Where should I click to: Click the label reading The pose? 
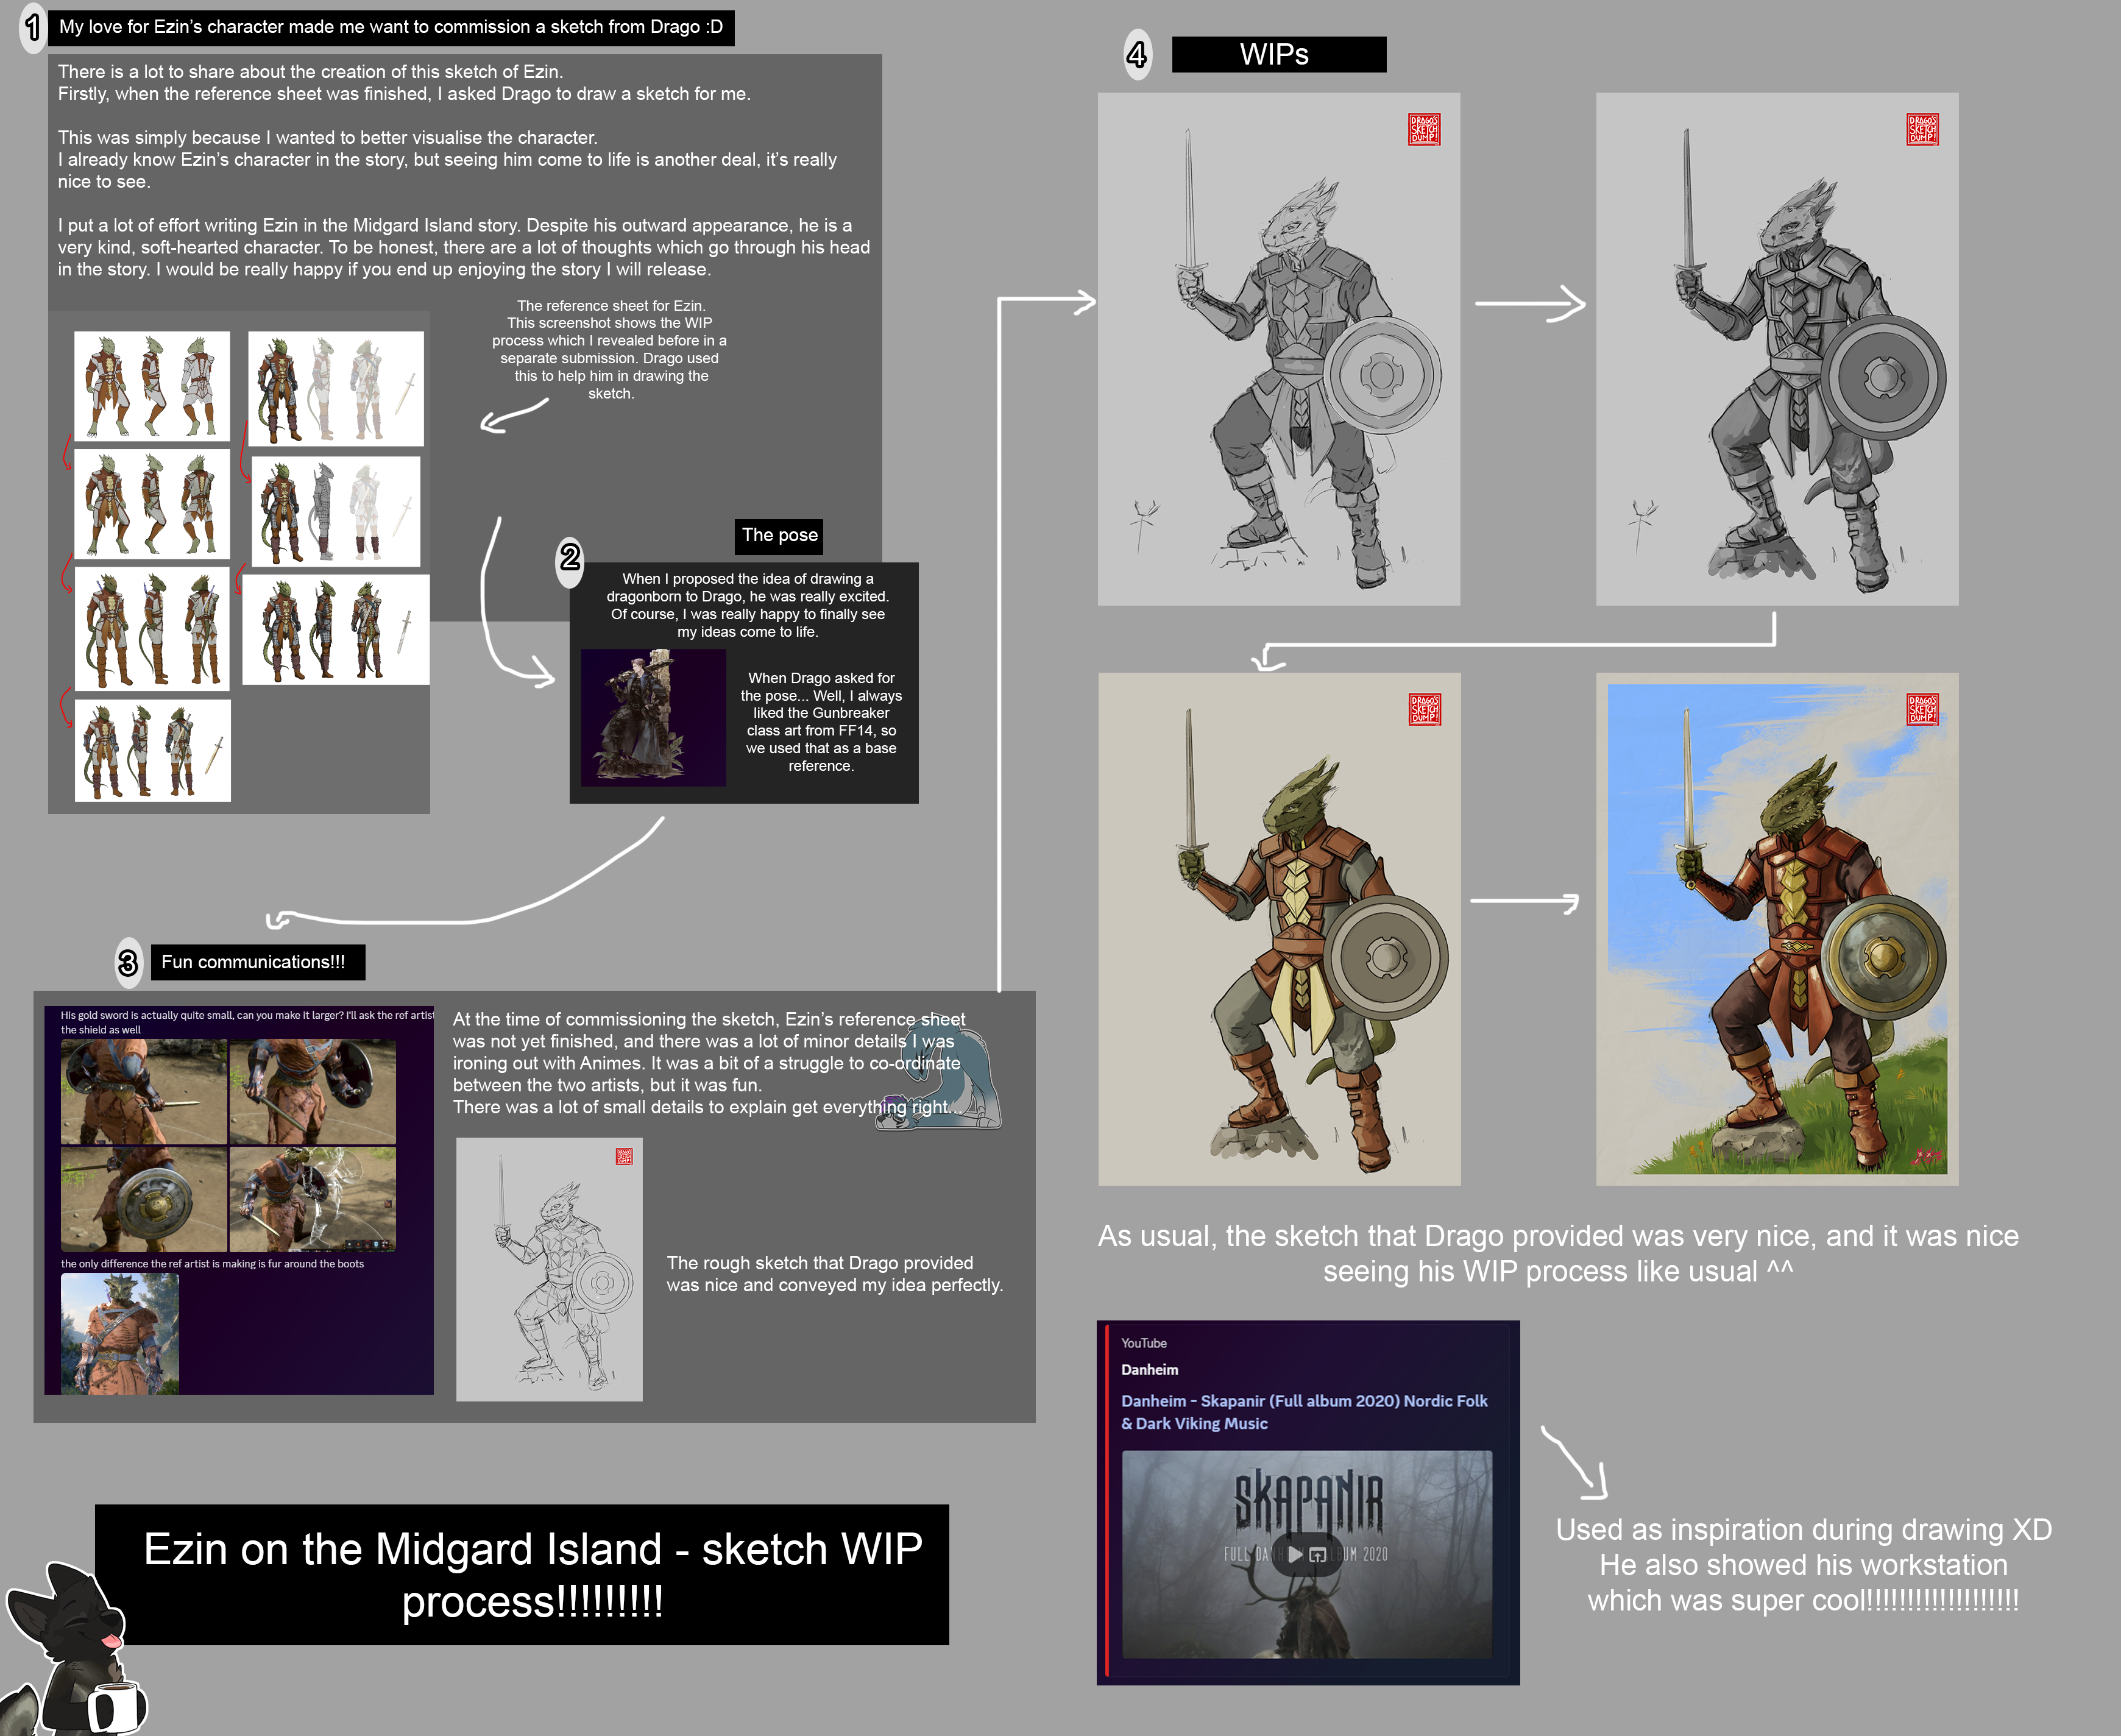(779, 535)
